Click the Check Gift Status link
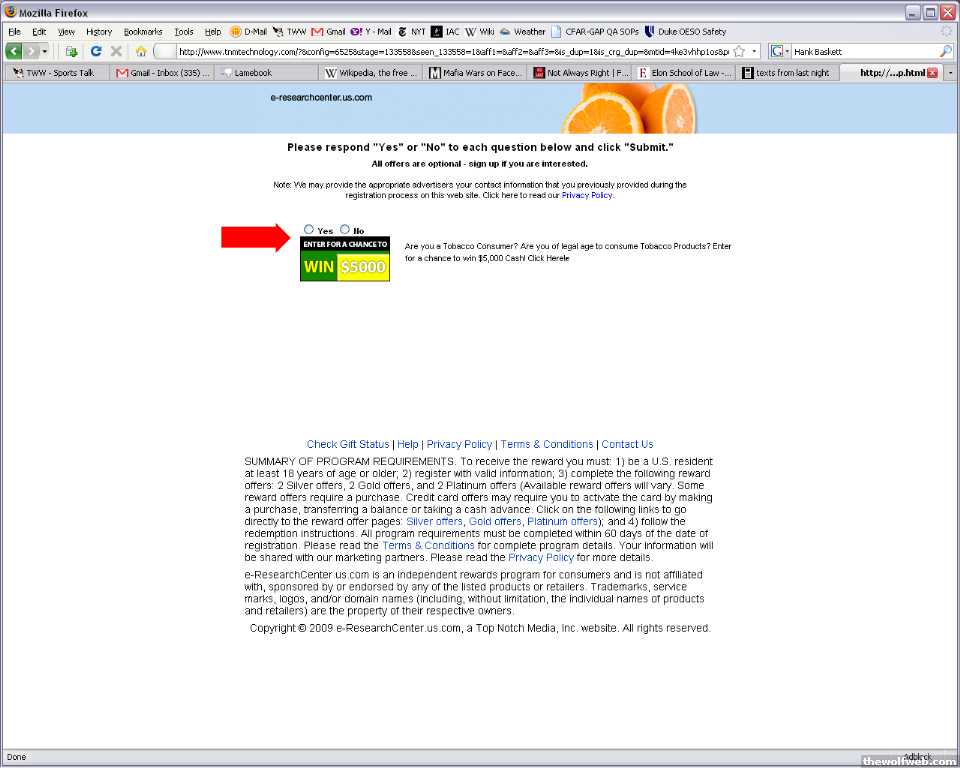Image resolution: width=960 pixels, height=768 pixels. click(348, 444)
